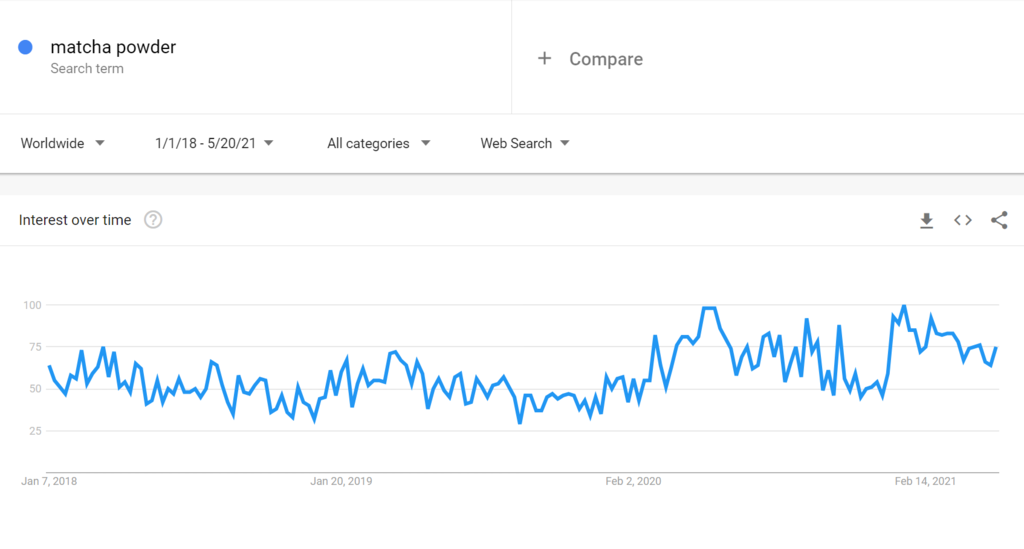Click the 100 value axis label
The image size is (1024, 549).
[32, 304]
